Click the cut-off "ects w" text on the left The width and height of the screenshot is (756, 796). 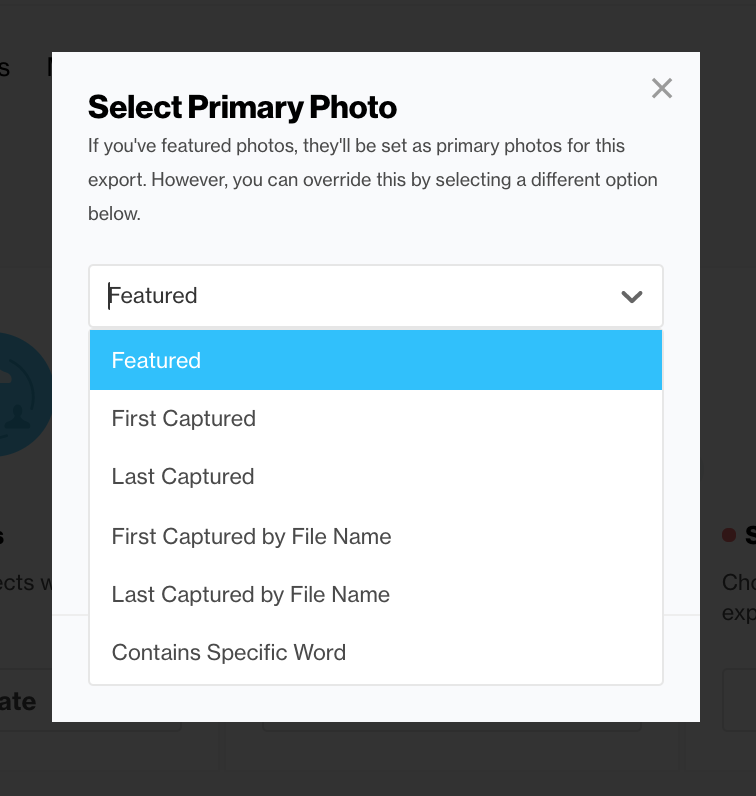[x=25, y=582]
